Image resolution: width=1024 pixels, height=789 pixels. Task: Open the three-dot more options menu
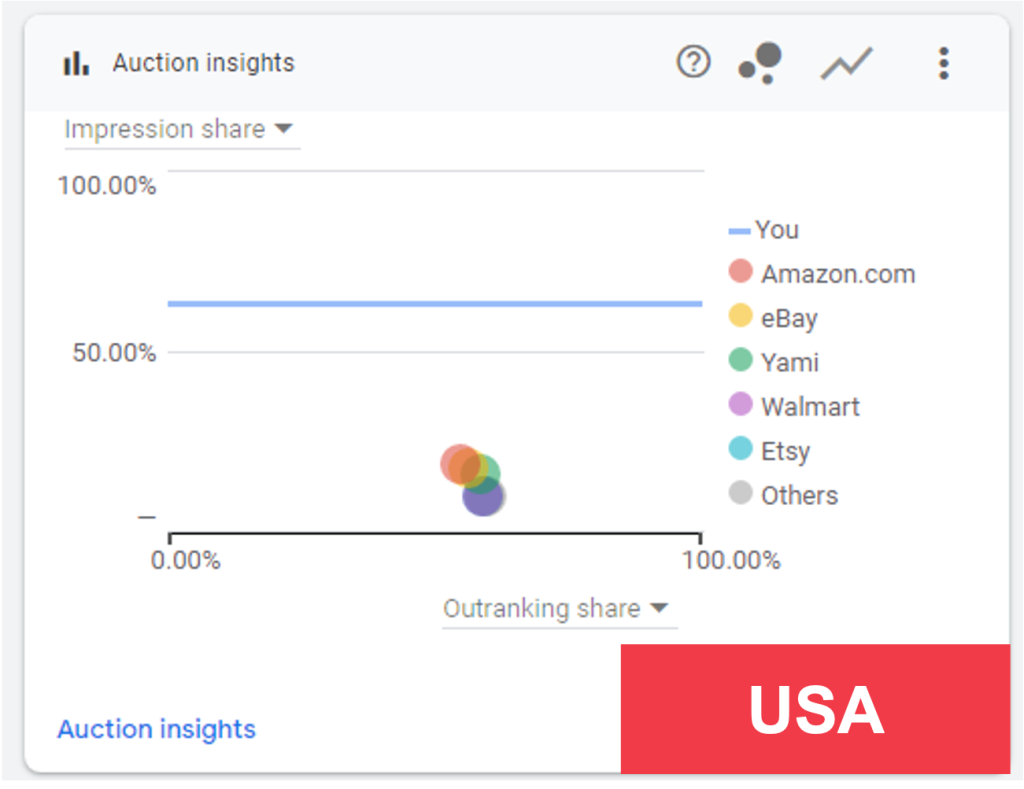943,63
